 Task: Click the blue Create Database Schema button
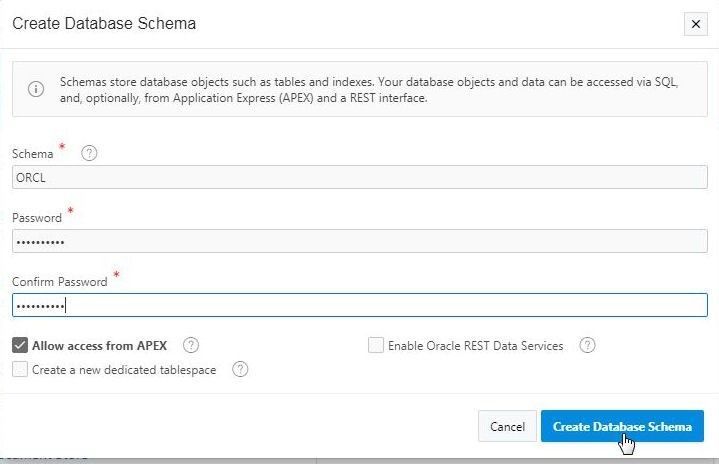tap(622, 426)
